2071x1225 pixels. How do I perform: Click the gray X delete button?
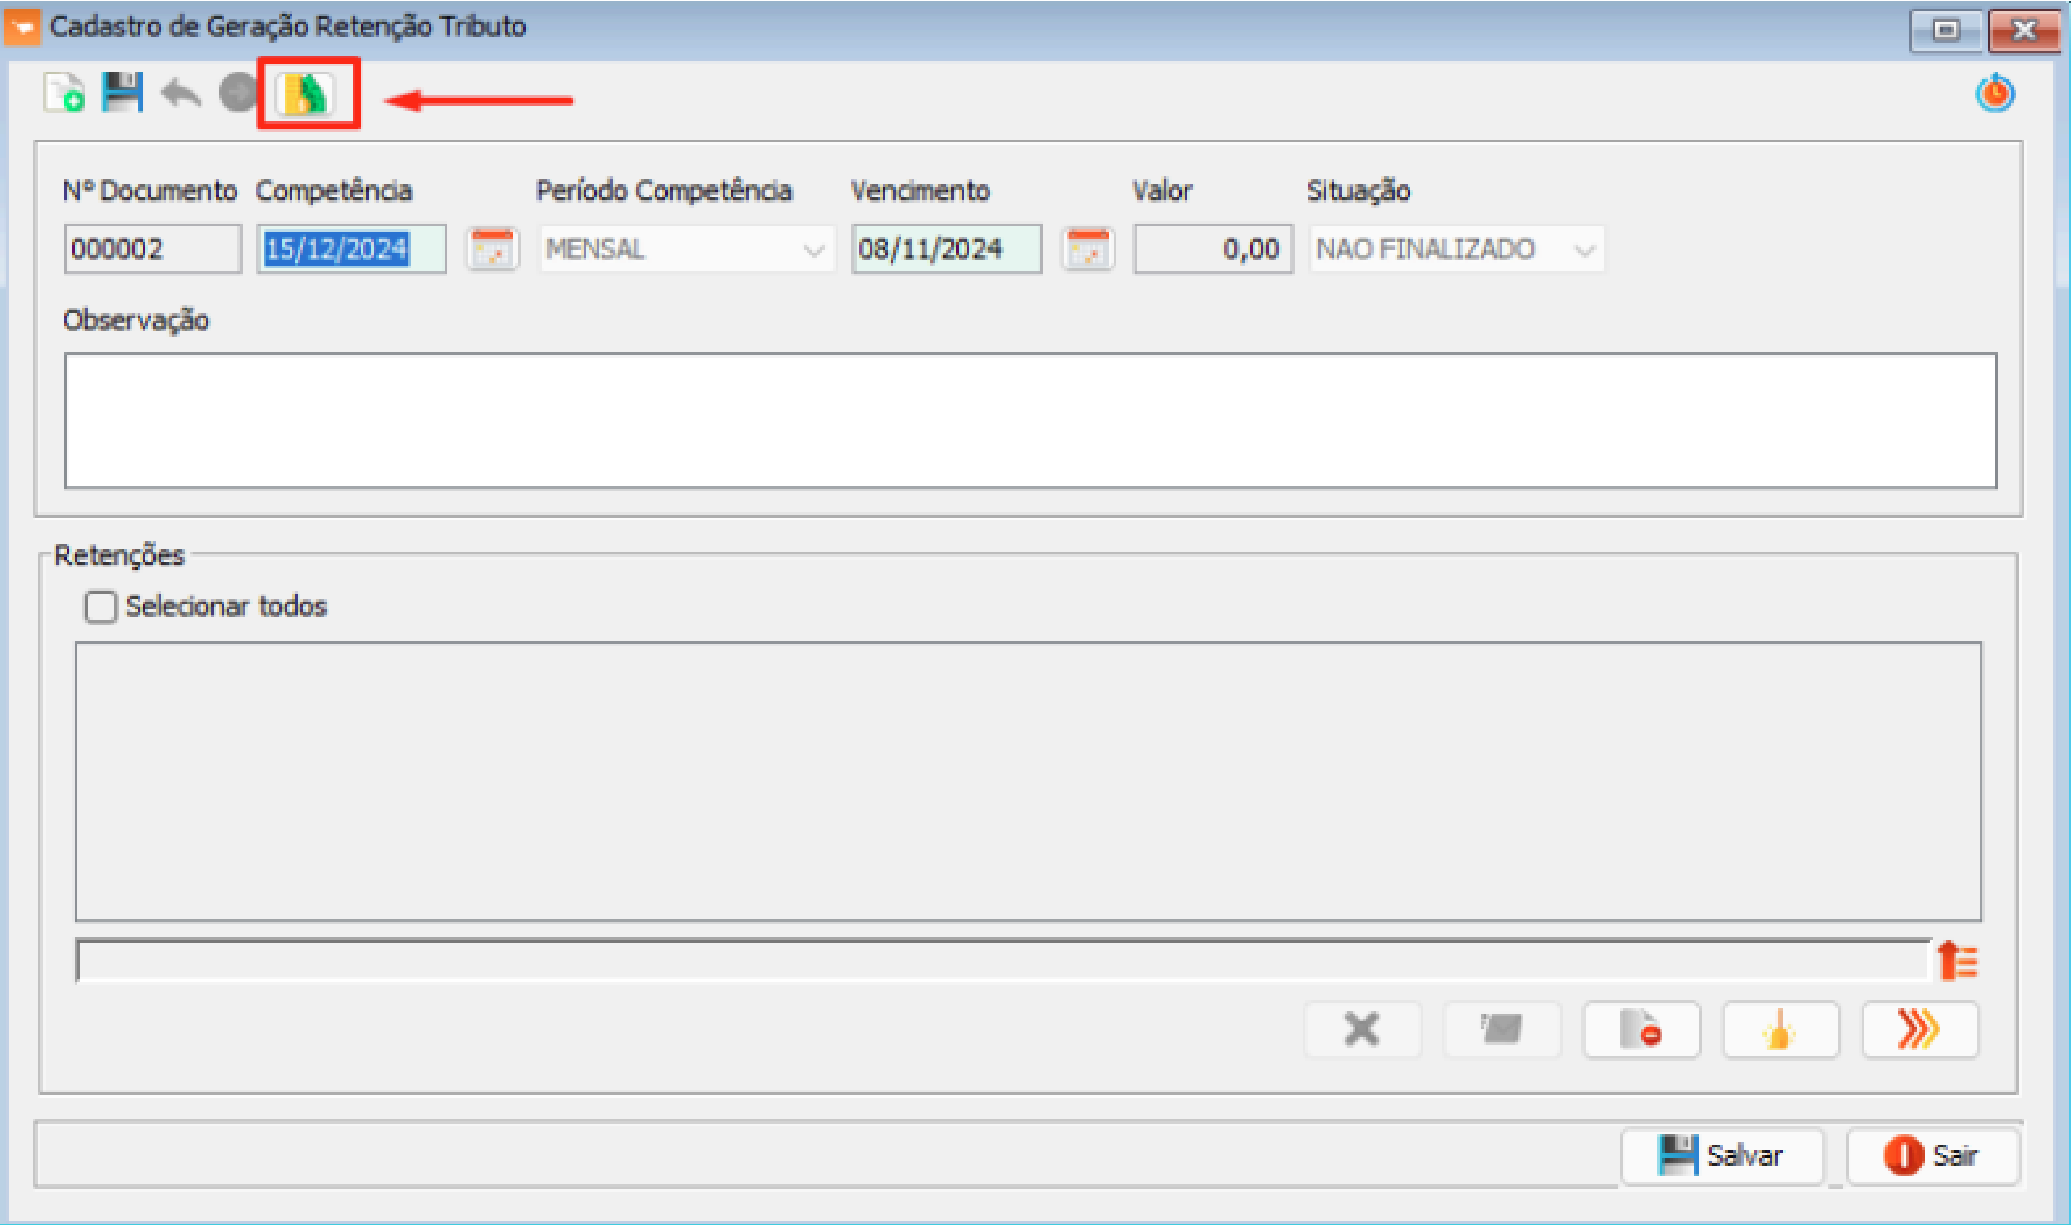(x=1362, y=1029)
